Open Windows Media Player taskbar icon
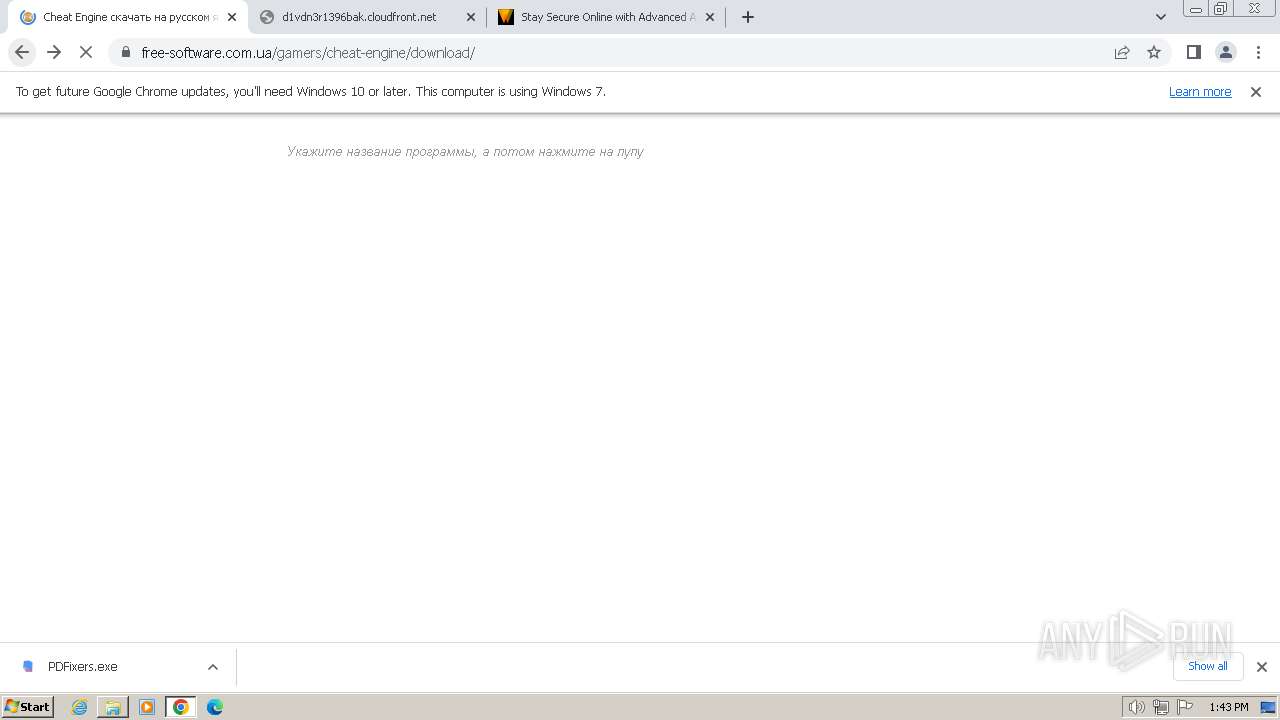The height and width of the screenshot is (720, 1280). (x=147, y=707)
